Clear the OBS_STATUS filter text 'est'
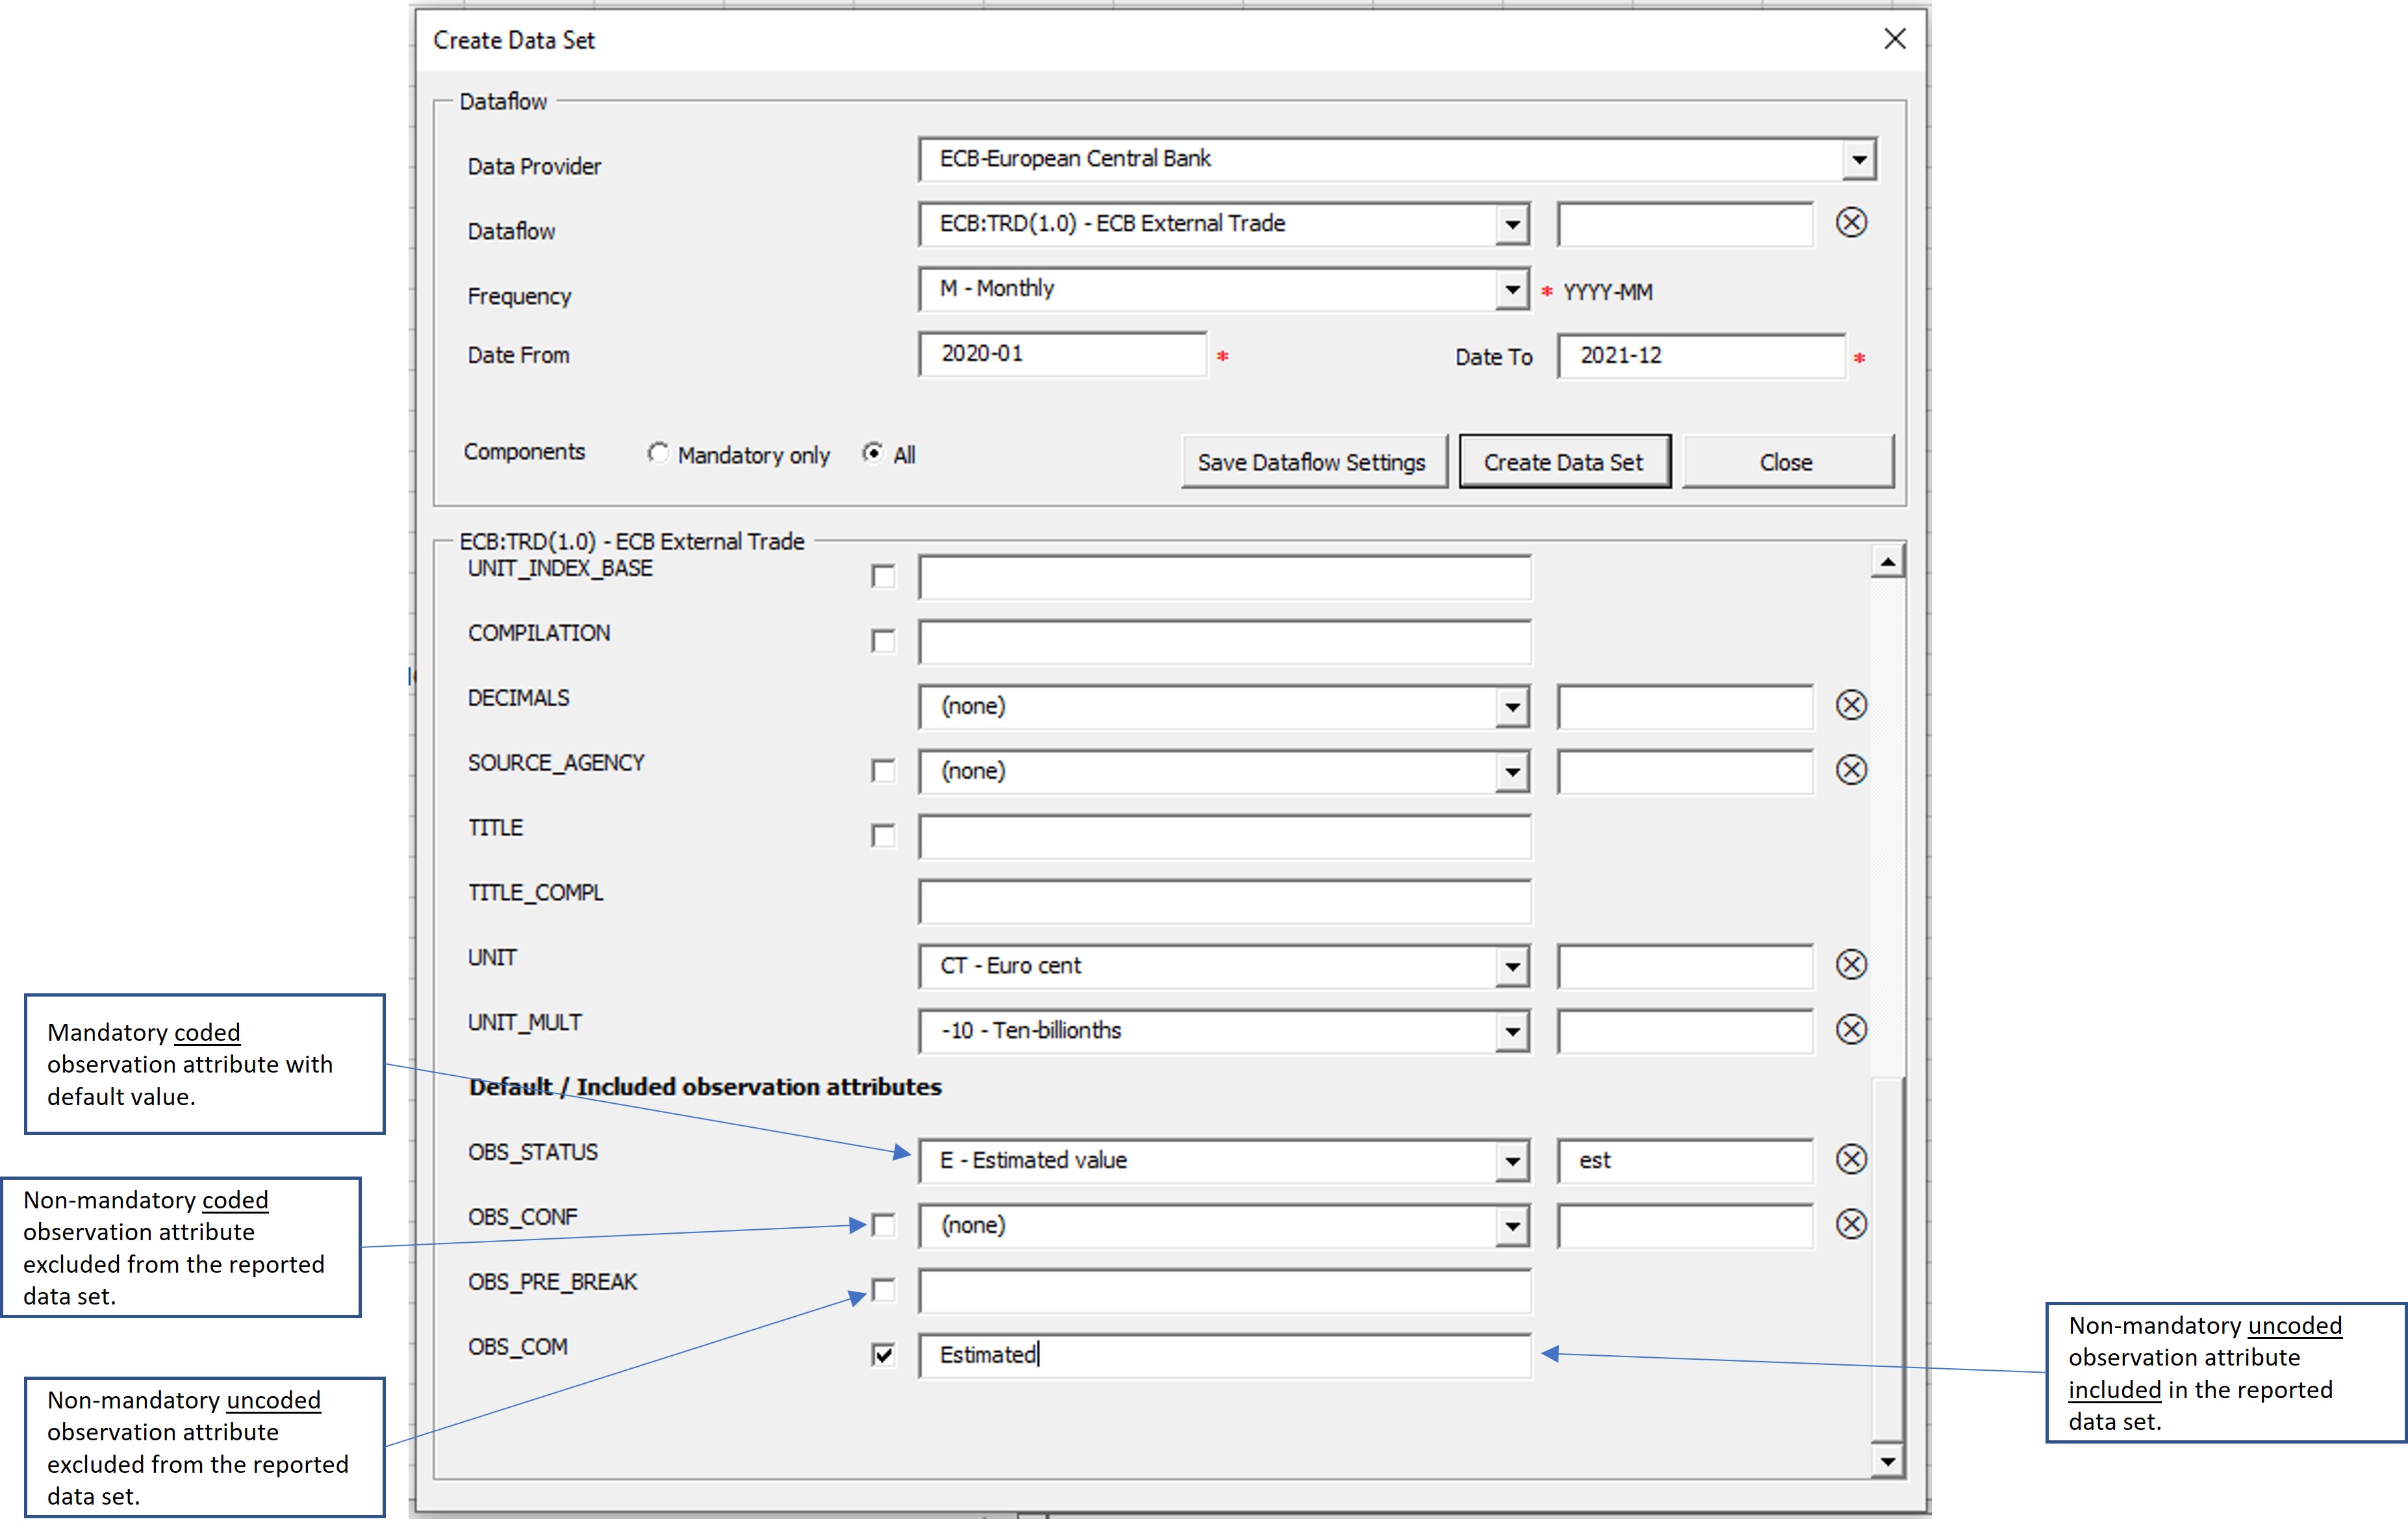 click(x=1851, y=1159)
